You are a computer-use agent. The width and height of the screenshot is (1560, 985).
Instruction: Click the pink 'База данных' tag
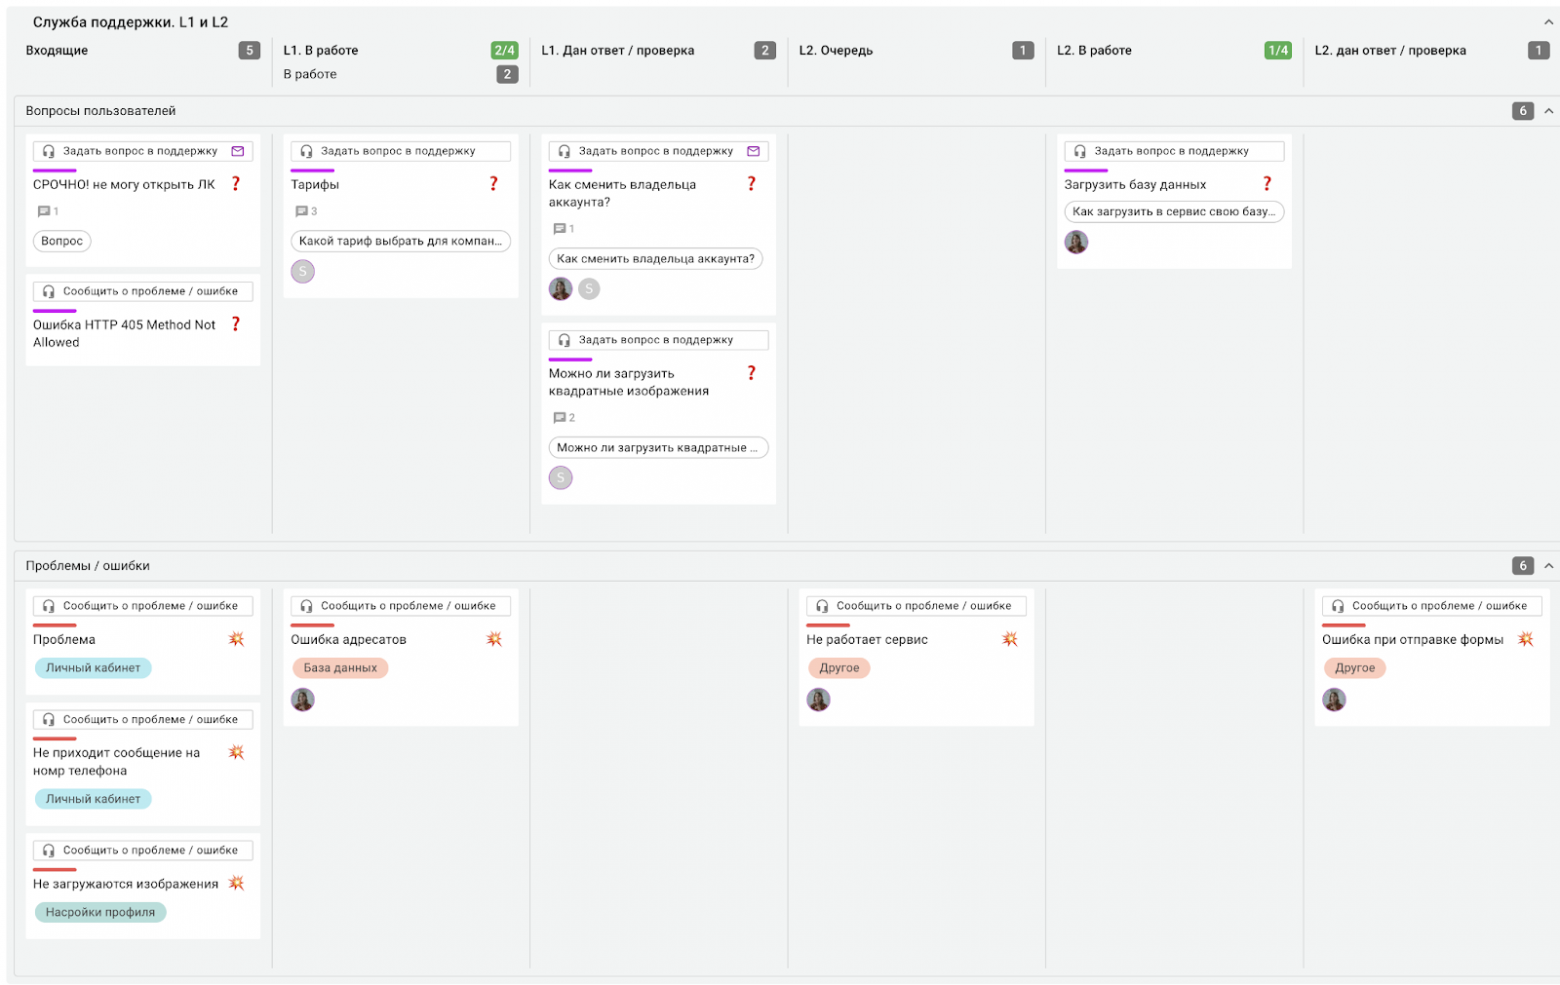340,668
